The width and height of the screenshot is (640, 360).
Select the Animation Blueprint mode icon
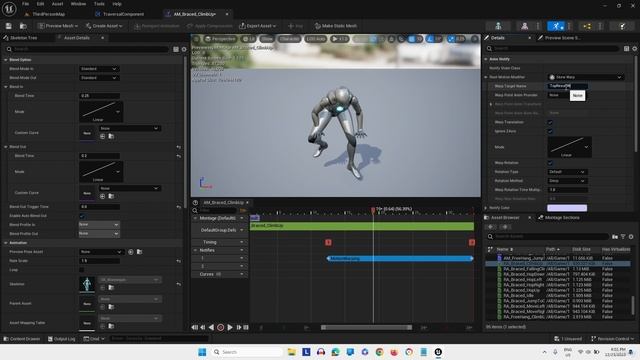pos(587,26)
